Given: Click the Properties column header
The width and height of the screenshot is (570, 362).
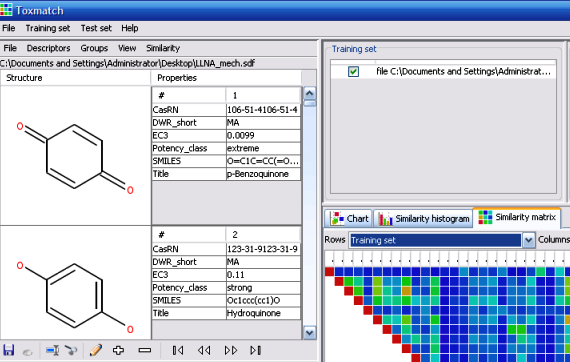Looking at the screenshot, I should click(x=226, y=78).
